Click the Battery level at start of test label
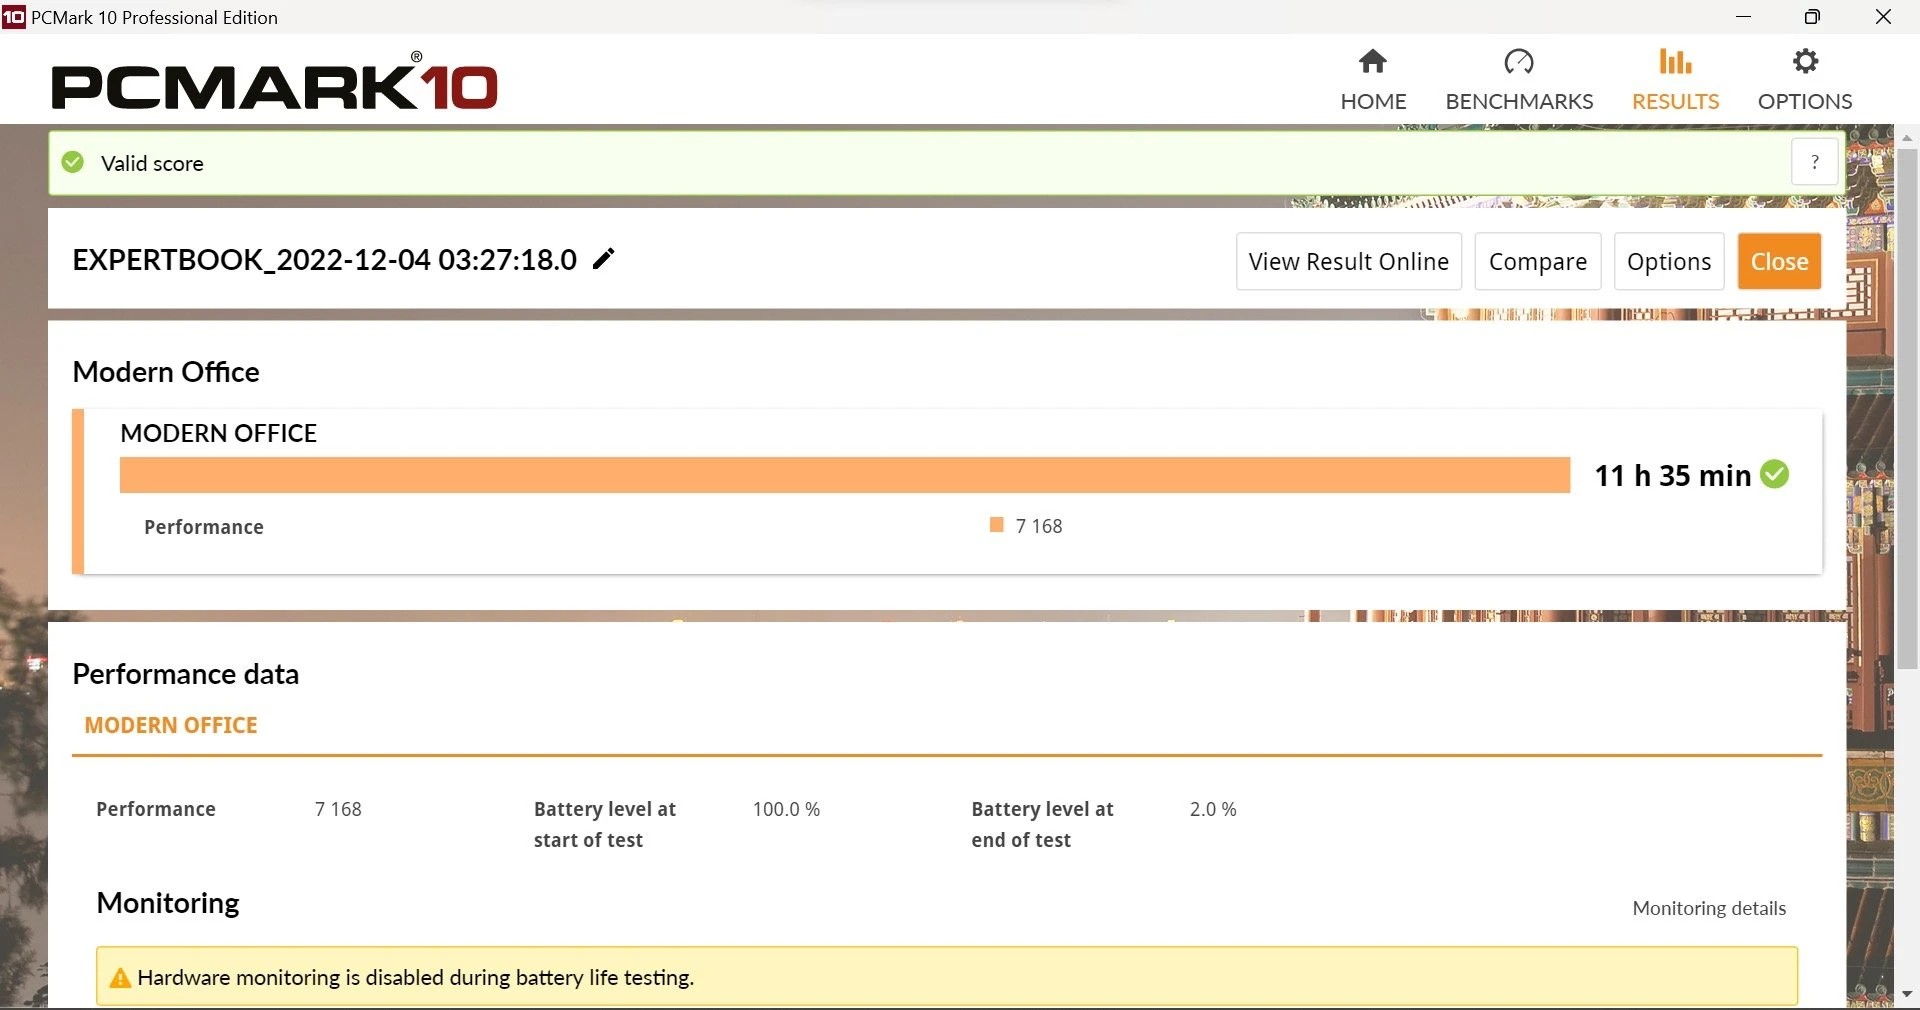1920x1010 pixels. [x=605, y=824]
